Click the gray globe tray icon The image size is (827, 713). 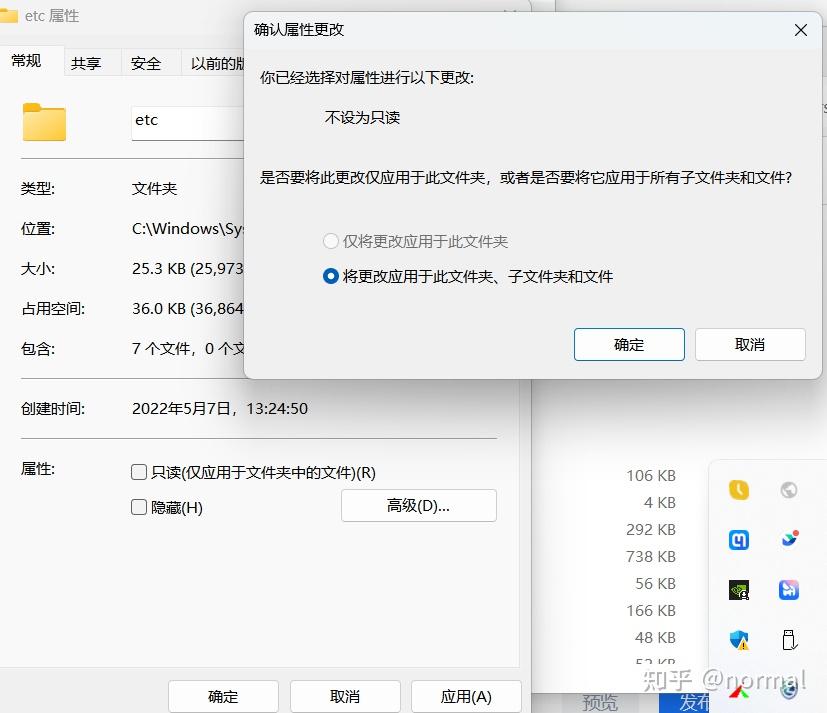pos(789,489)
